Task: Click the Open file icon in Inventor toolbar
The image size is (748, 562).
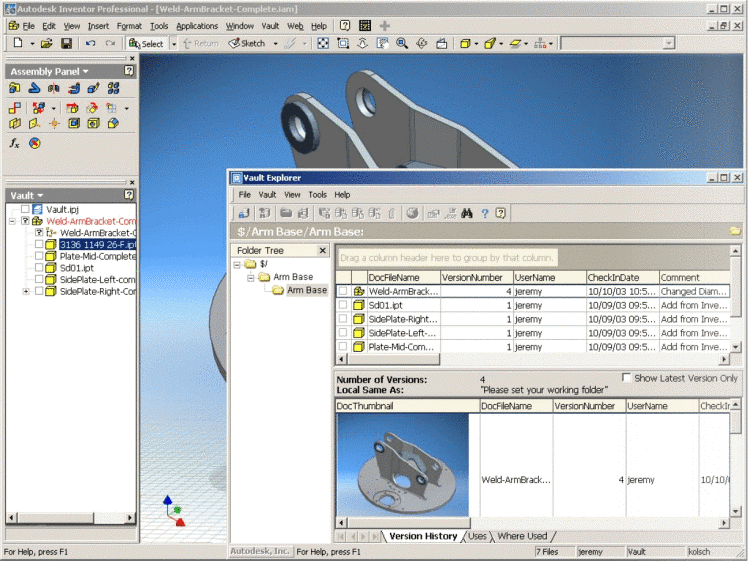Action: pos(46,43)
